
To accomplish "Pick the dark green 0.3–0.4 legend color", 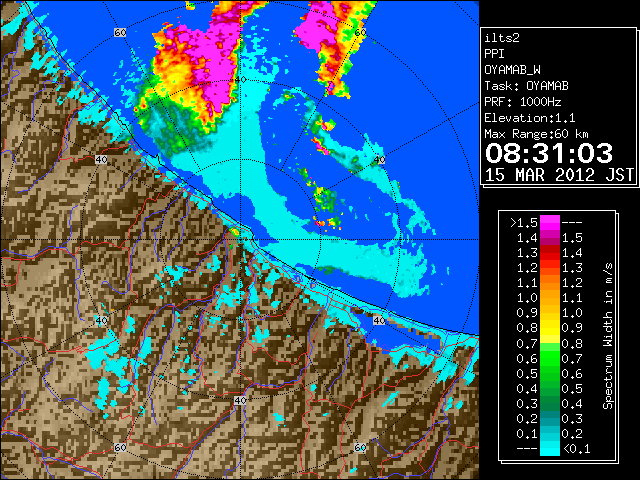I will (x=549, y=403).
